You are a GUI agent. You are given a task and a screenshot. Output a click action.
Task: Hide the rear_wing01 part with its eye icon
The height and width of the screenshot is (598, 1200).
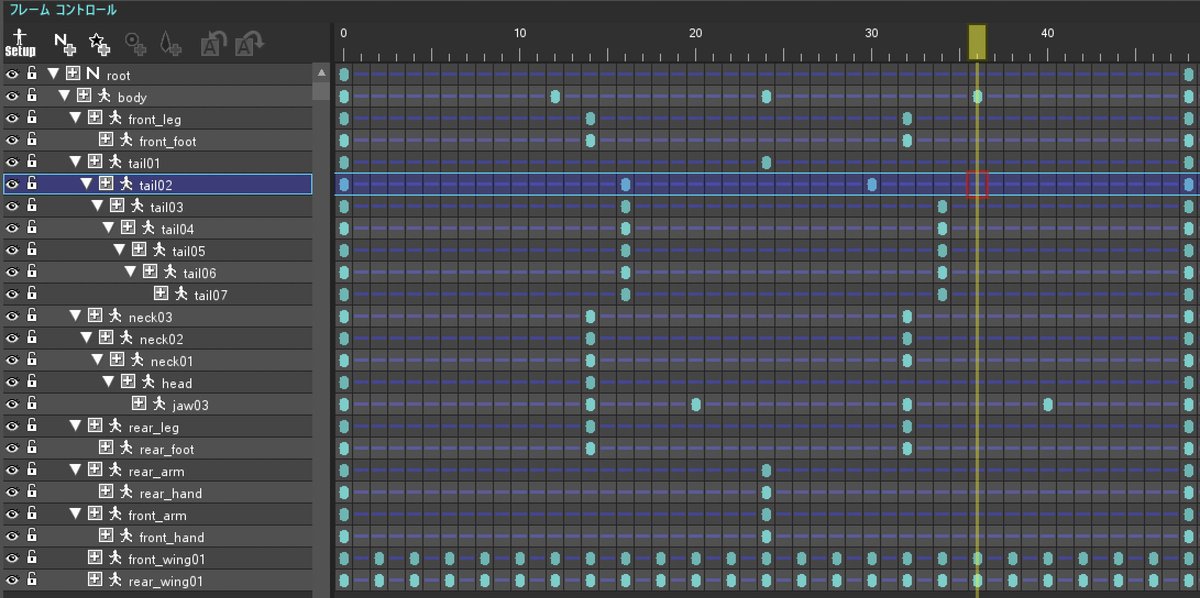tap(12, 580)
